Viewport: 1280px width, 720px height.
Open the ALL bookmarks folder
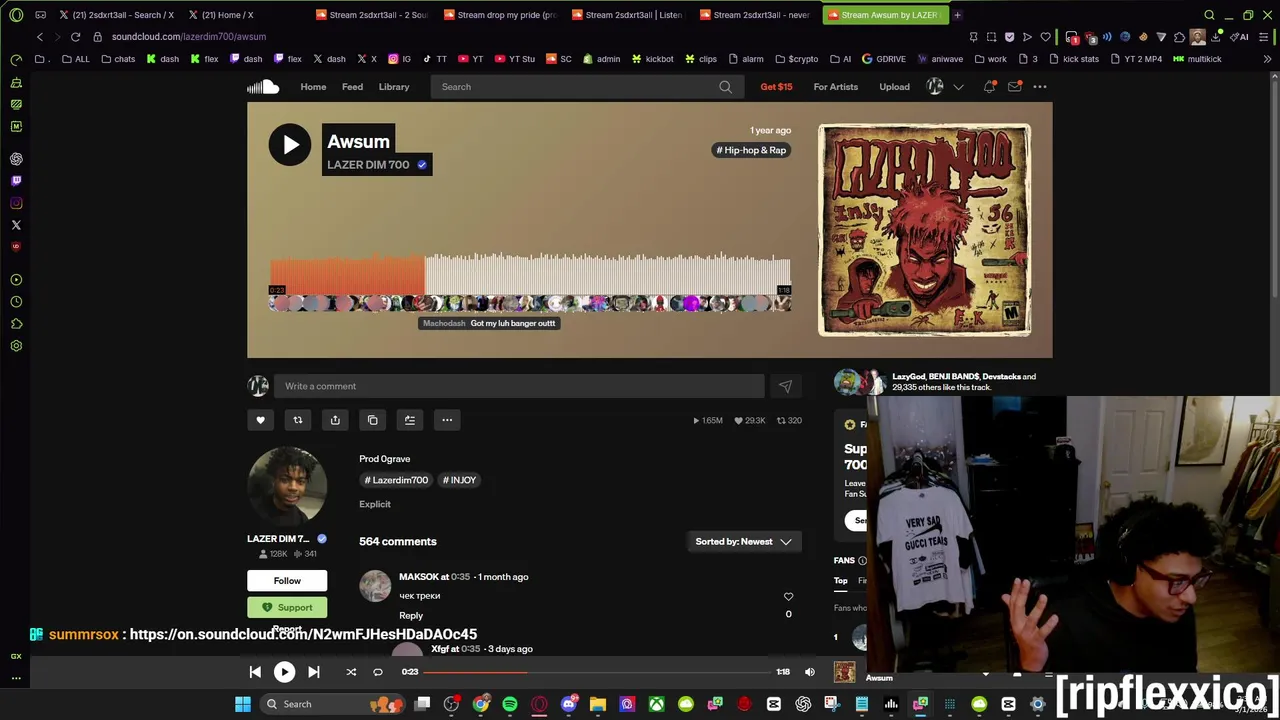[x=75, y=59]
